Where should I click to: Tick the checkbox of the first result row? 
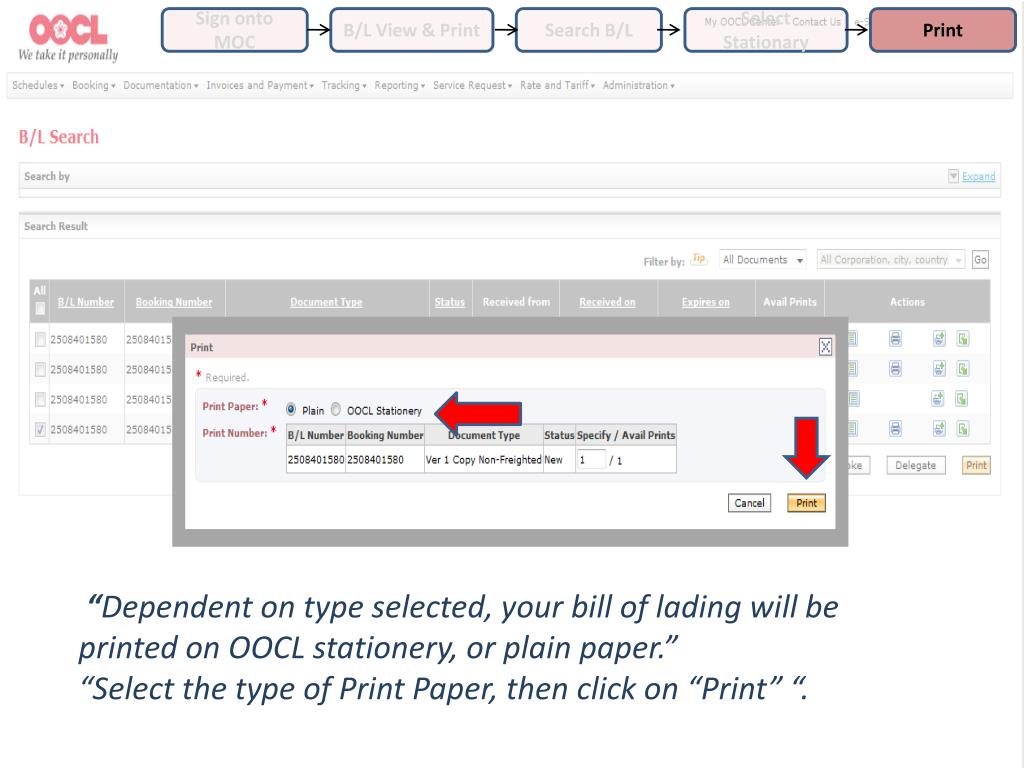click(40, 339)
